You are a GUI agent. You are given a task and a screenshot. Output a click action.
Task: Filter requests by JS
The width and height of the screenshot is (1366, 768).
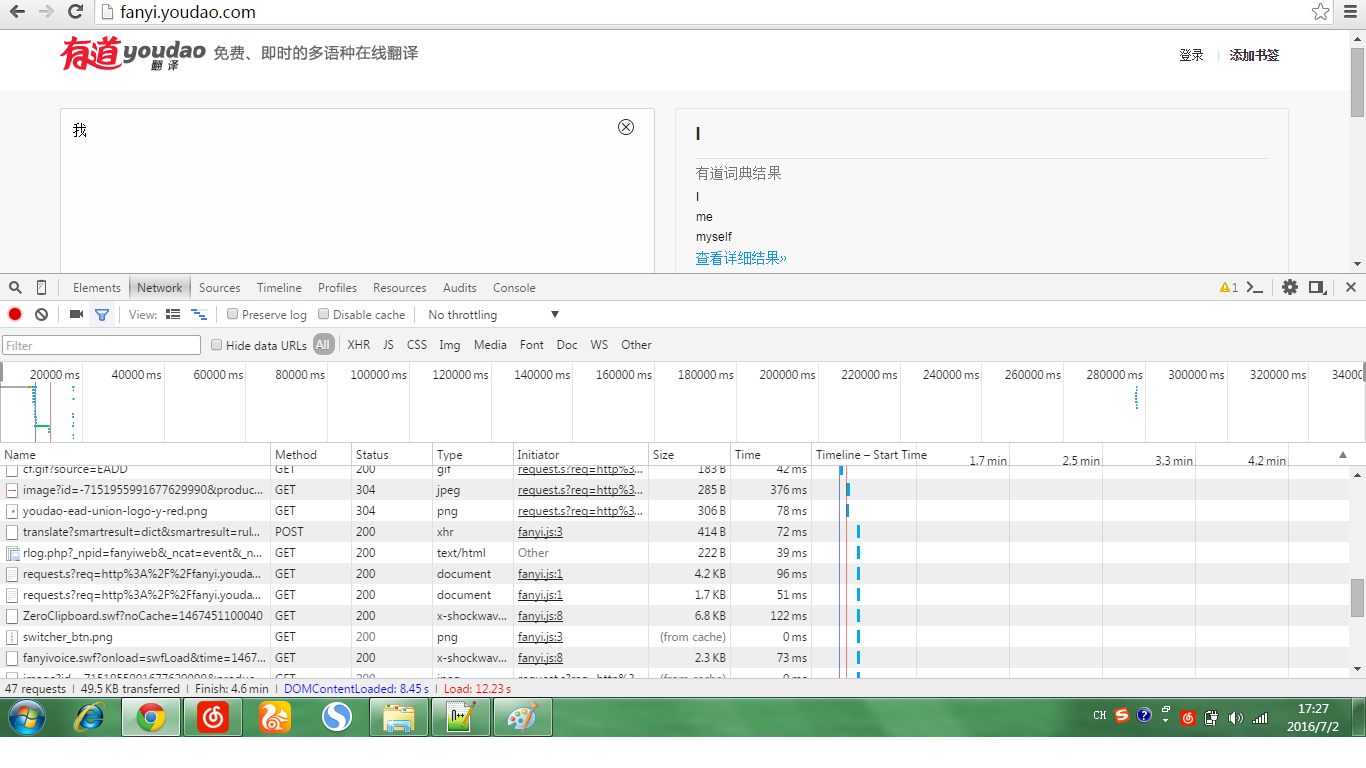point(388,345)
